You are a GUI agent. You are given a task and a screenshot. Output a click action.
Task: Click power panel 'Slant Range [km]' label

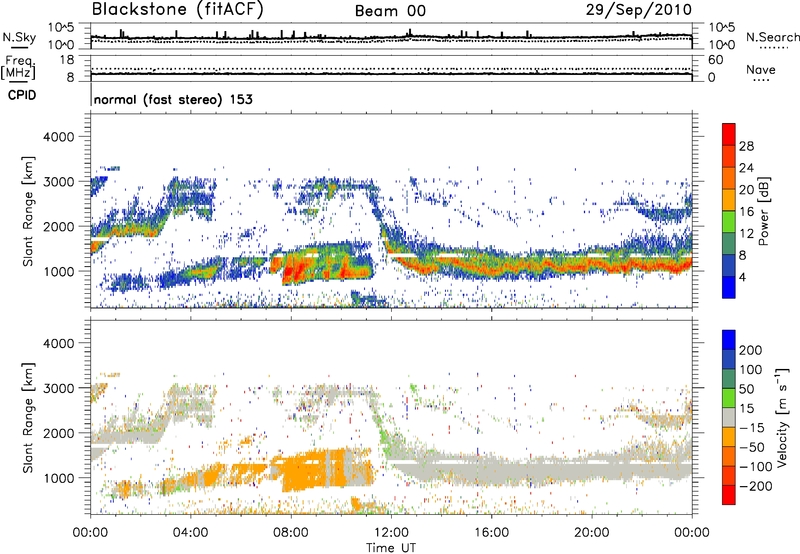click(28, 211)
